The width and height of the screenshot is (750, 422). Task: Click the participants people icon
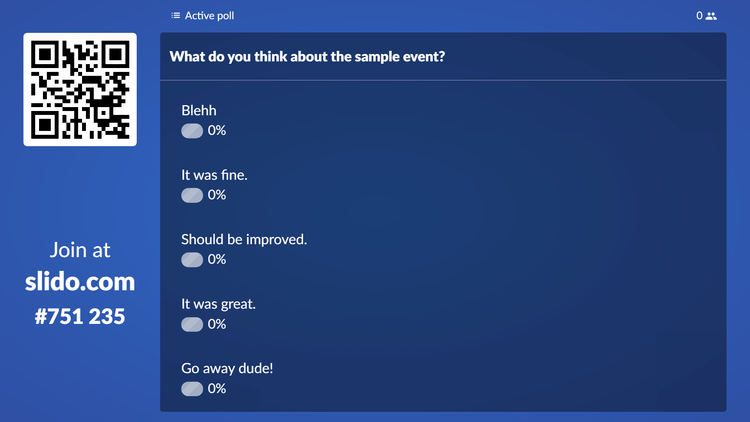click(711, 16)
